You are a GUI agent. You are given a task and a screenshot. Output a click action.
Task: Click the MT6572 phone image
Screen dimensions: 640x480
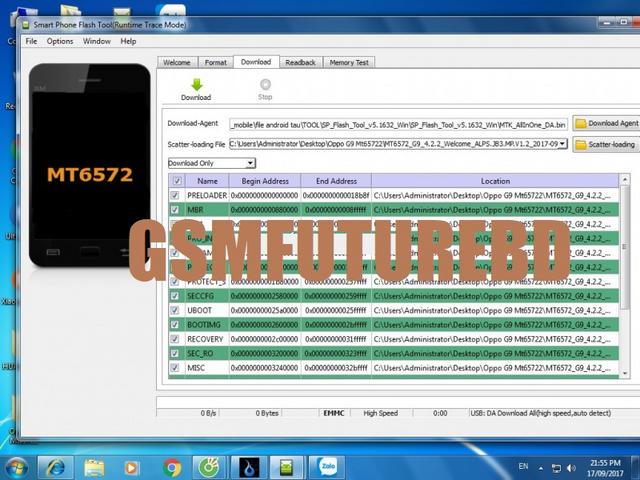(89, 165)
